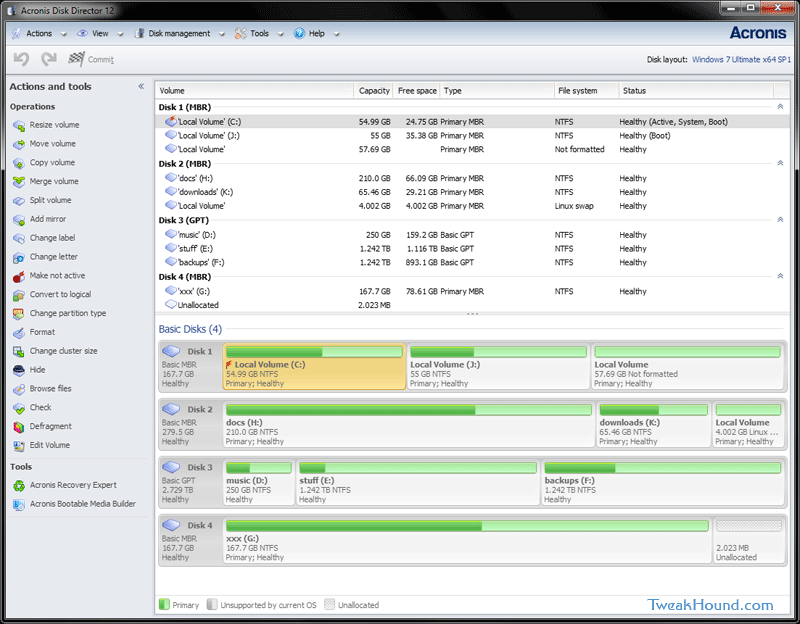Click the Edit Volume icon
This screenshot has width=800, height=624.
click(19, 446)
